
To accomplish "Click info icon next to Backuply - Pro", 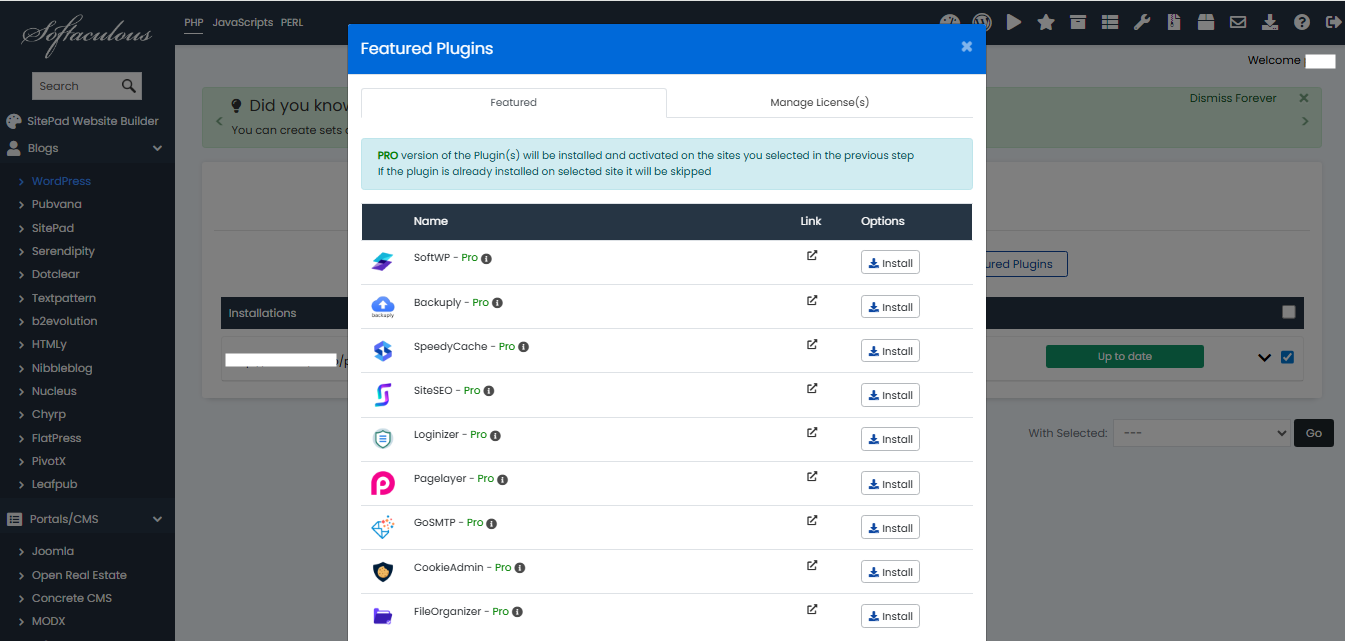I will (x=497, y=303).
